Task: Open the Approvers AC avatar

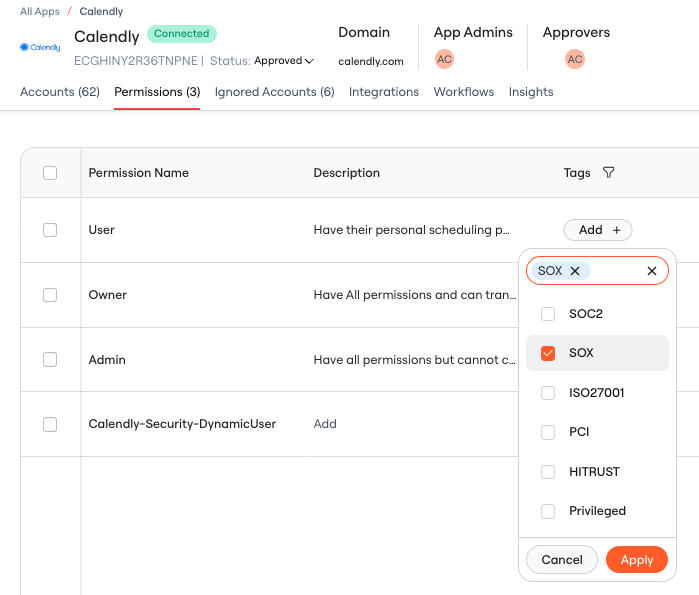Action: 575,59
